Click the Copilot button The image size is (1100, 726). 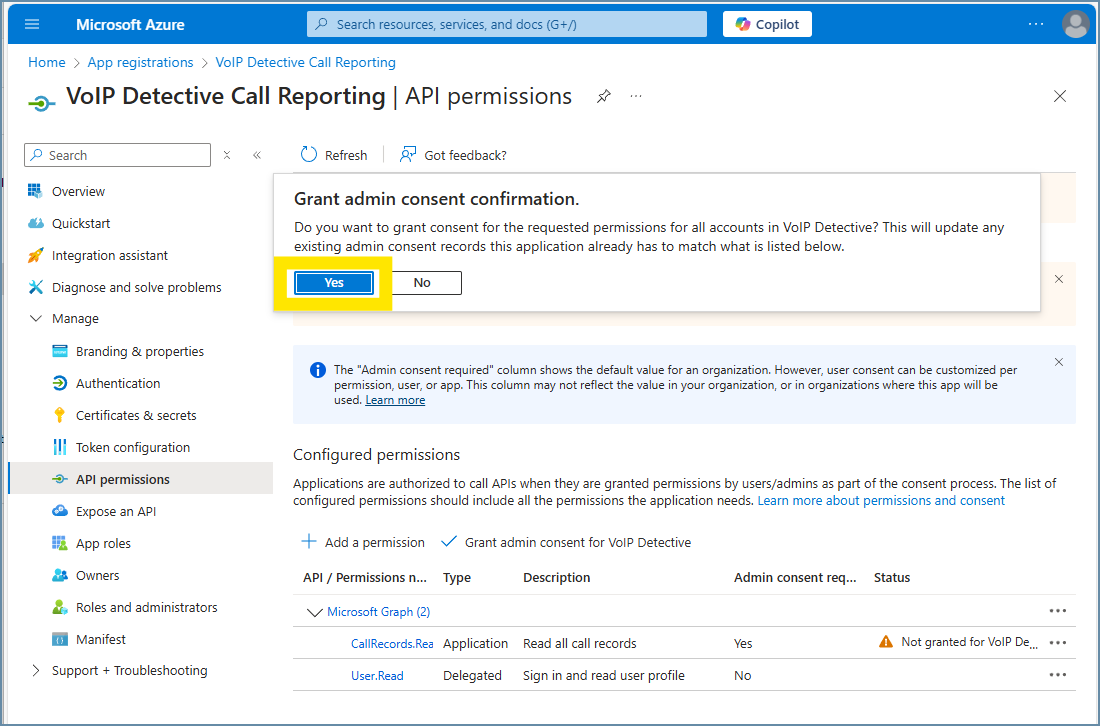pos(767,24)
